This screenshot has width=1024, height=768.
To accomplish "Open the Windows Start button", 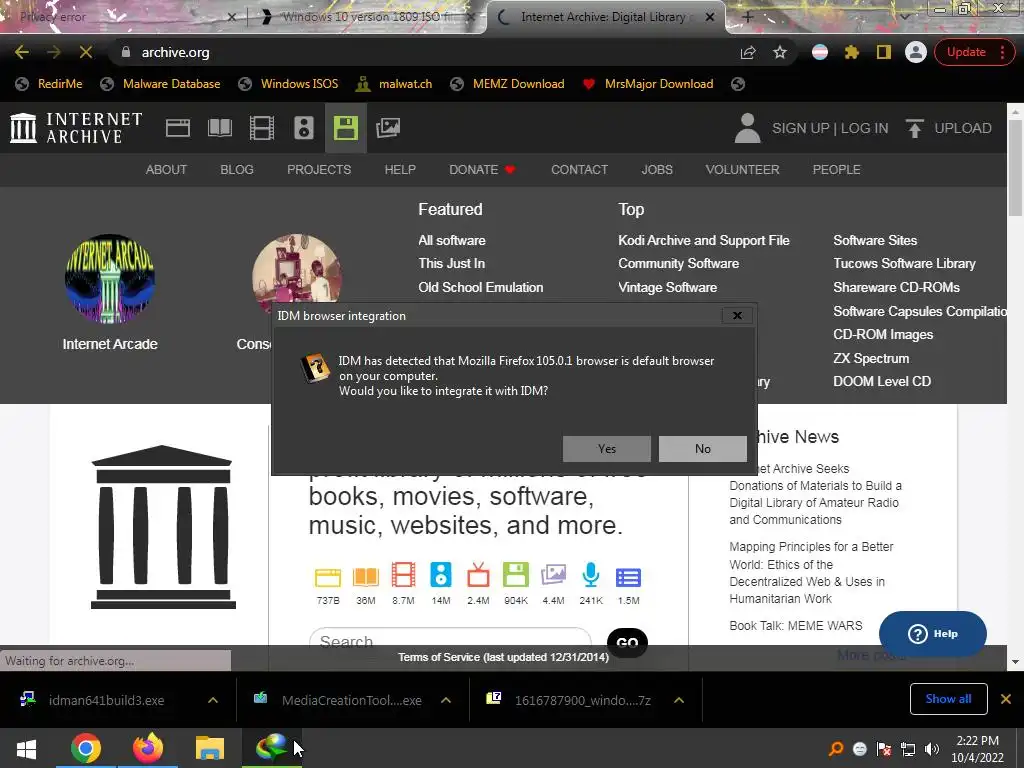I will tap(26, 748).
